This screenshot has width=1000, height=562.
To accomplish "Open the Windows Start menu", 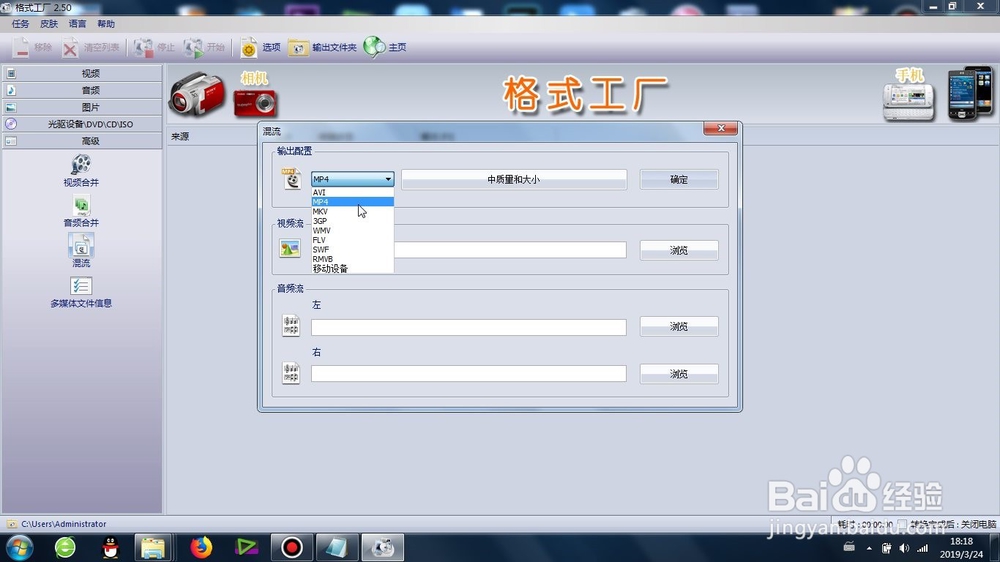I will (19, 547).
